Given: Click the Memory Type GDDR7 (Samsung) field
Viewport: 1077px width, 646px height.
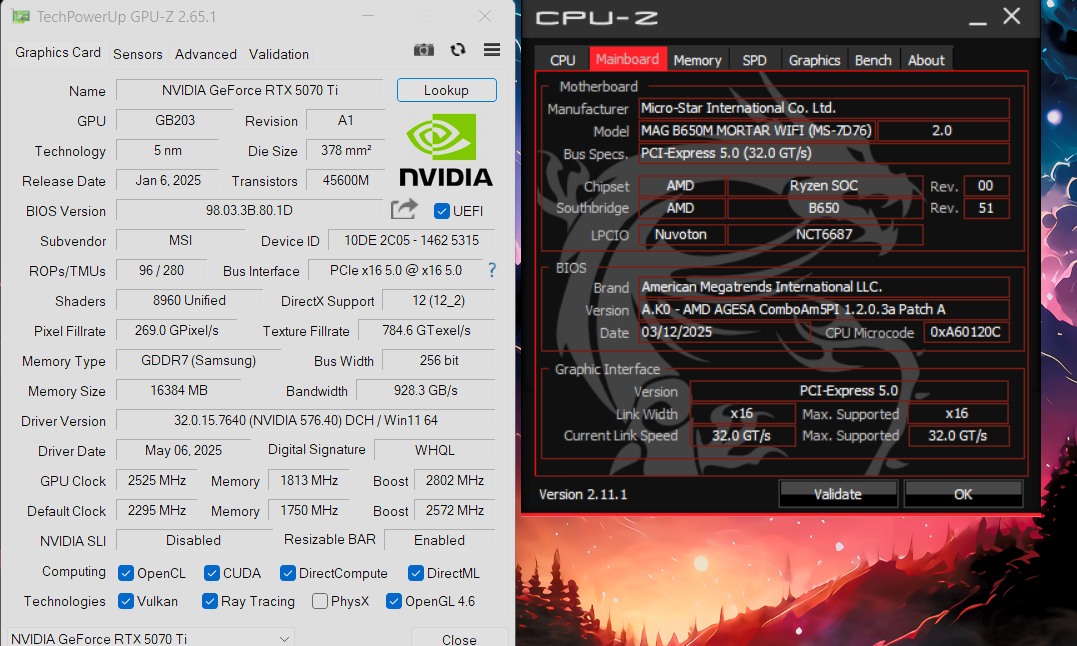Looking at the screenshot, I should (199, 360).
